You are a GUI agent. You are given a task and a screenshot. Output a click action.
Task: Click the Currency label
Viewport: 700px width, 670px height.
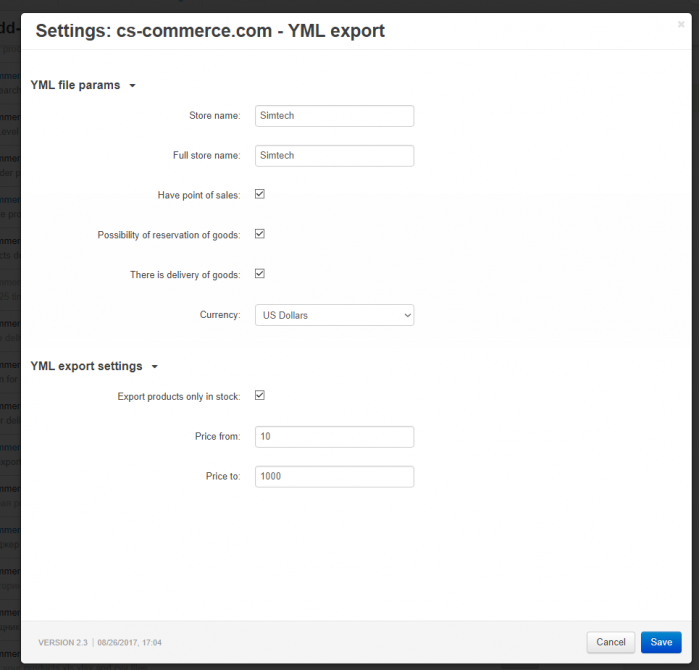coord(220,315)
